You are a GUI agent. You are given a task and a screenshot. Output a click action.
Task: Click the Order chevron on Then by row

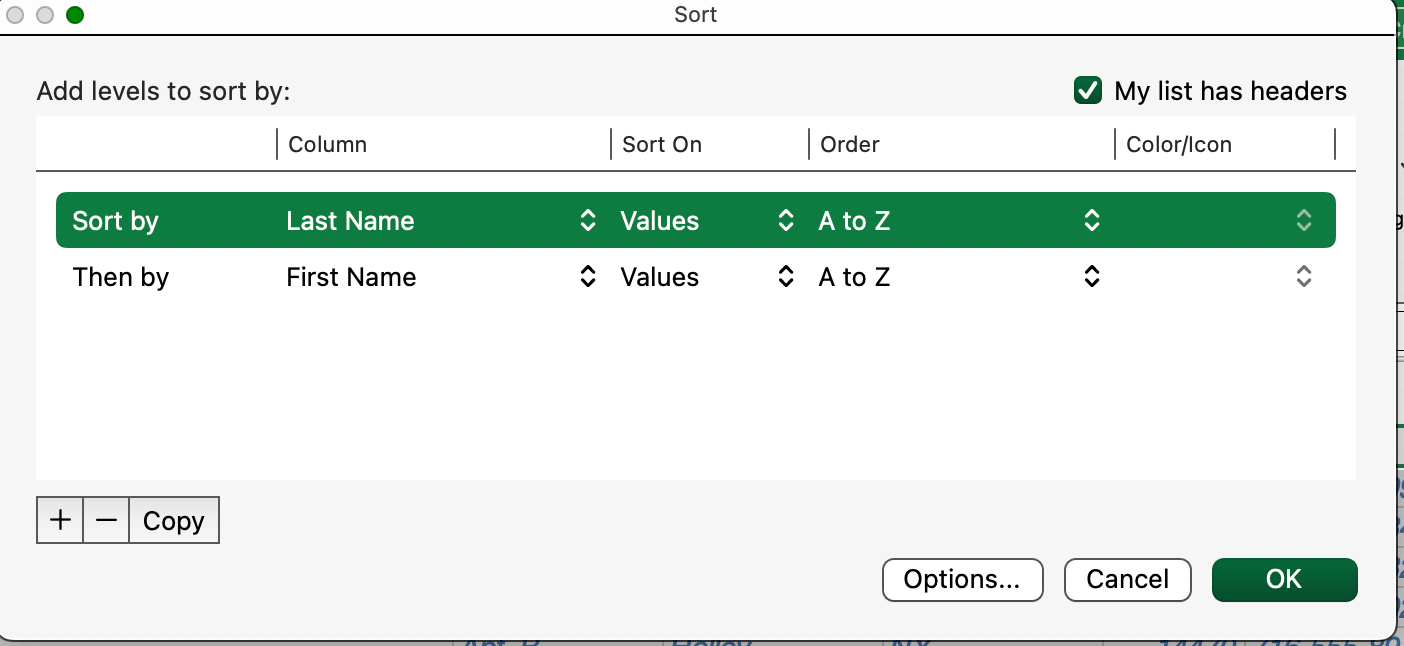pyautogui.click(x=1092, y=277)
